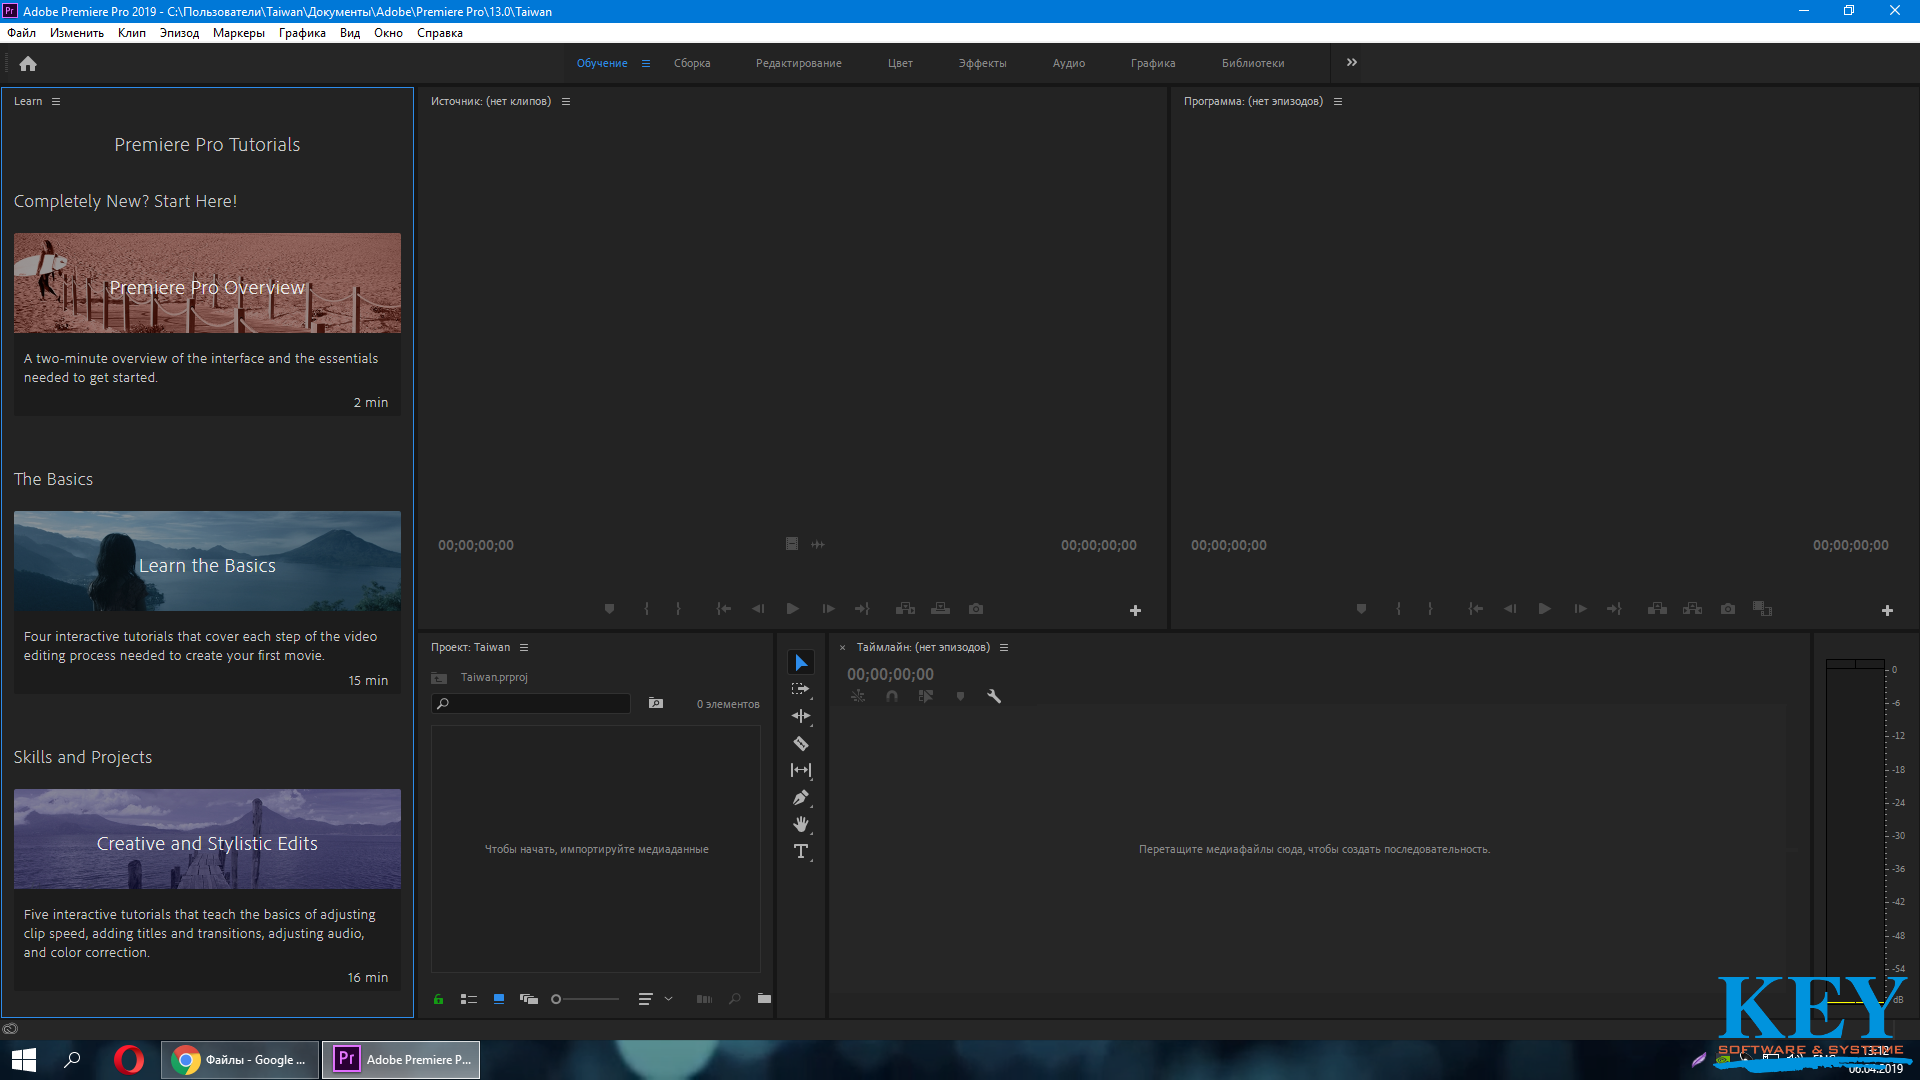
Task: Click the Taiwan.prproj file in Project
Action: [495, 676]
